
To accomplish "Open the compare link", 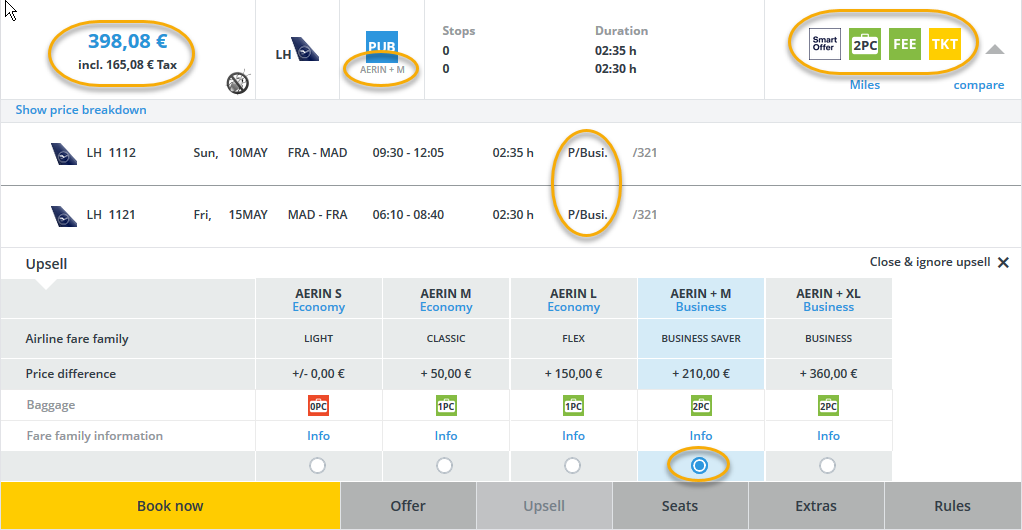I will [x=978, y=85].
